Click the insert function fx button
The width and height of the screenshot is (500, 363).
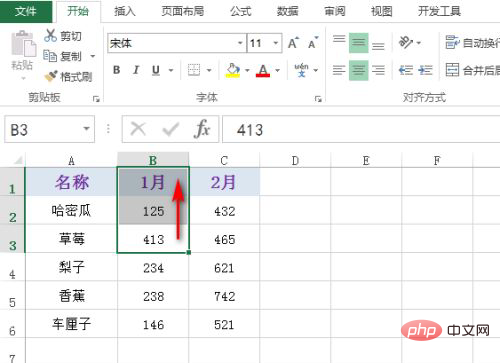click(202, 129)
